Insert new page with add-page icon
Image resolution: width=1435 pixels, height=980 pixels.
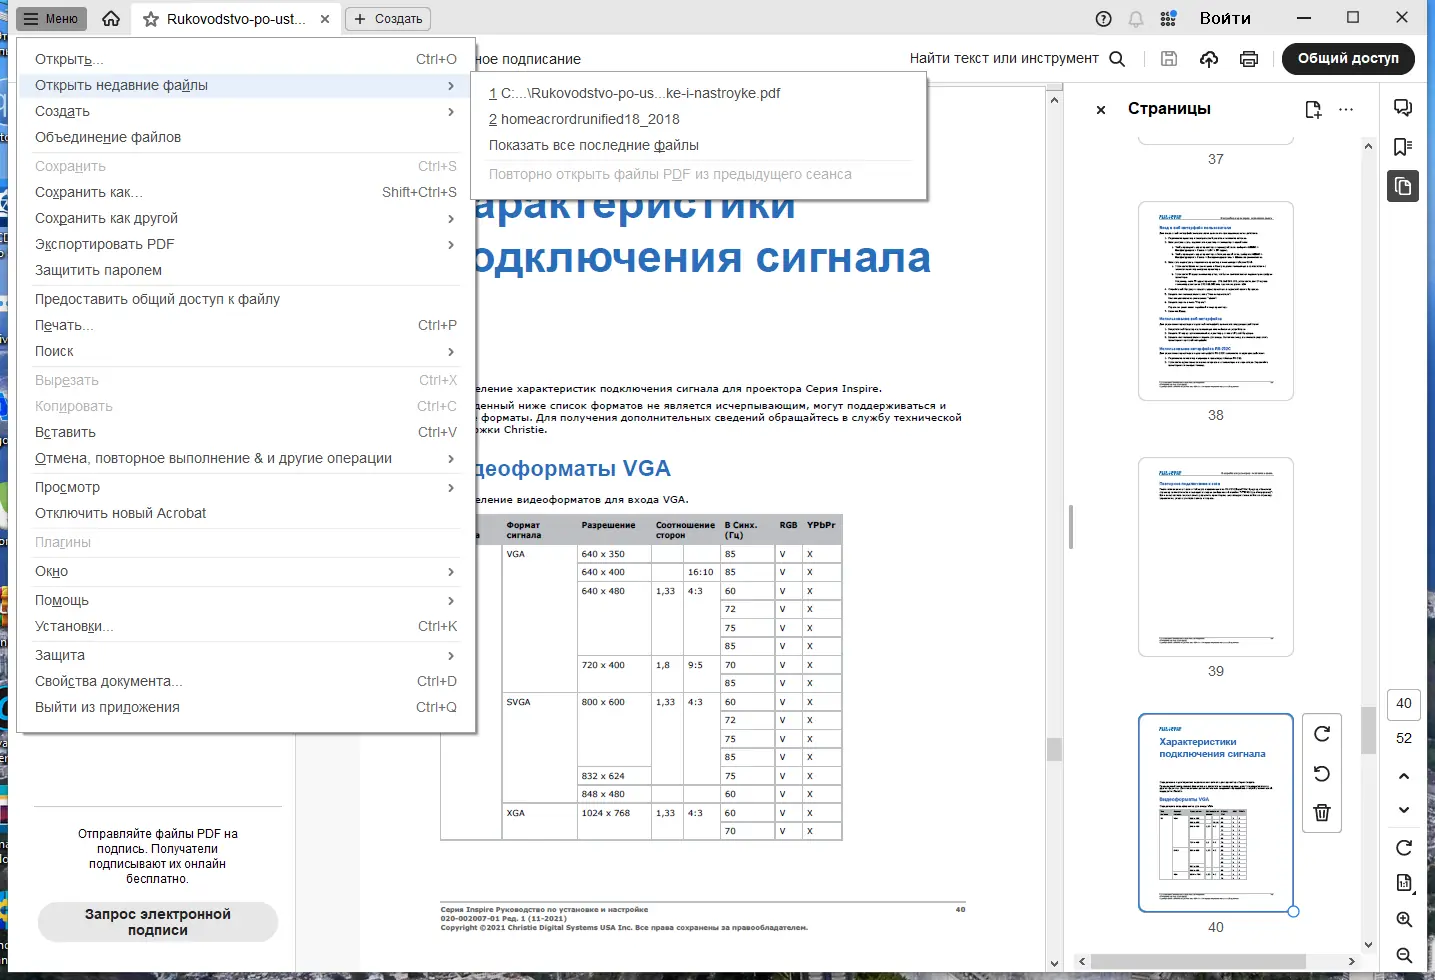[1313, 110]
